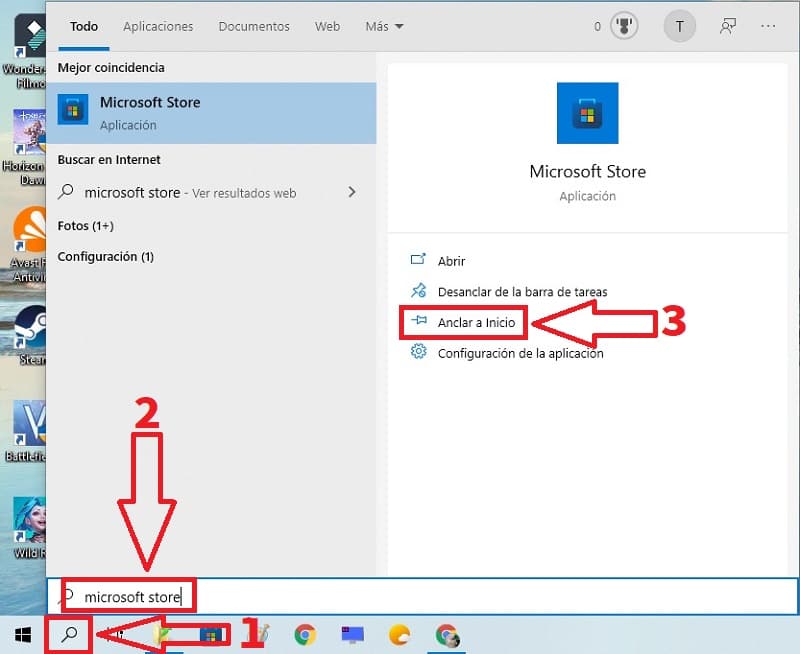Select Microsoft Store best match result
Image resolution: width=800 pixels, height=654 pixels.
(211, 113)
